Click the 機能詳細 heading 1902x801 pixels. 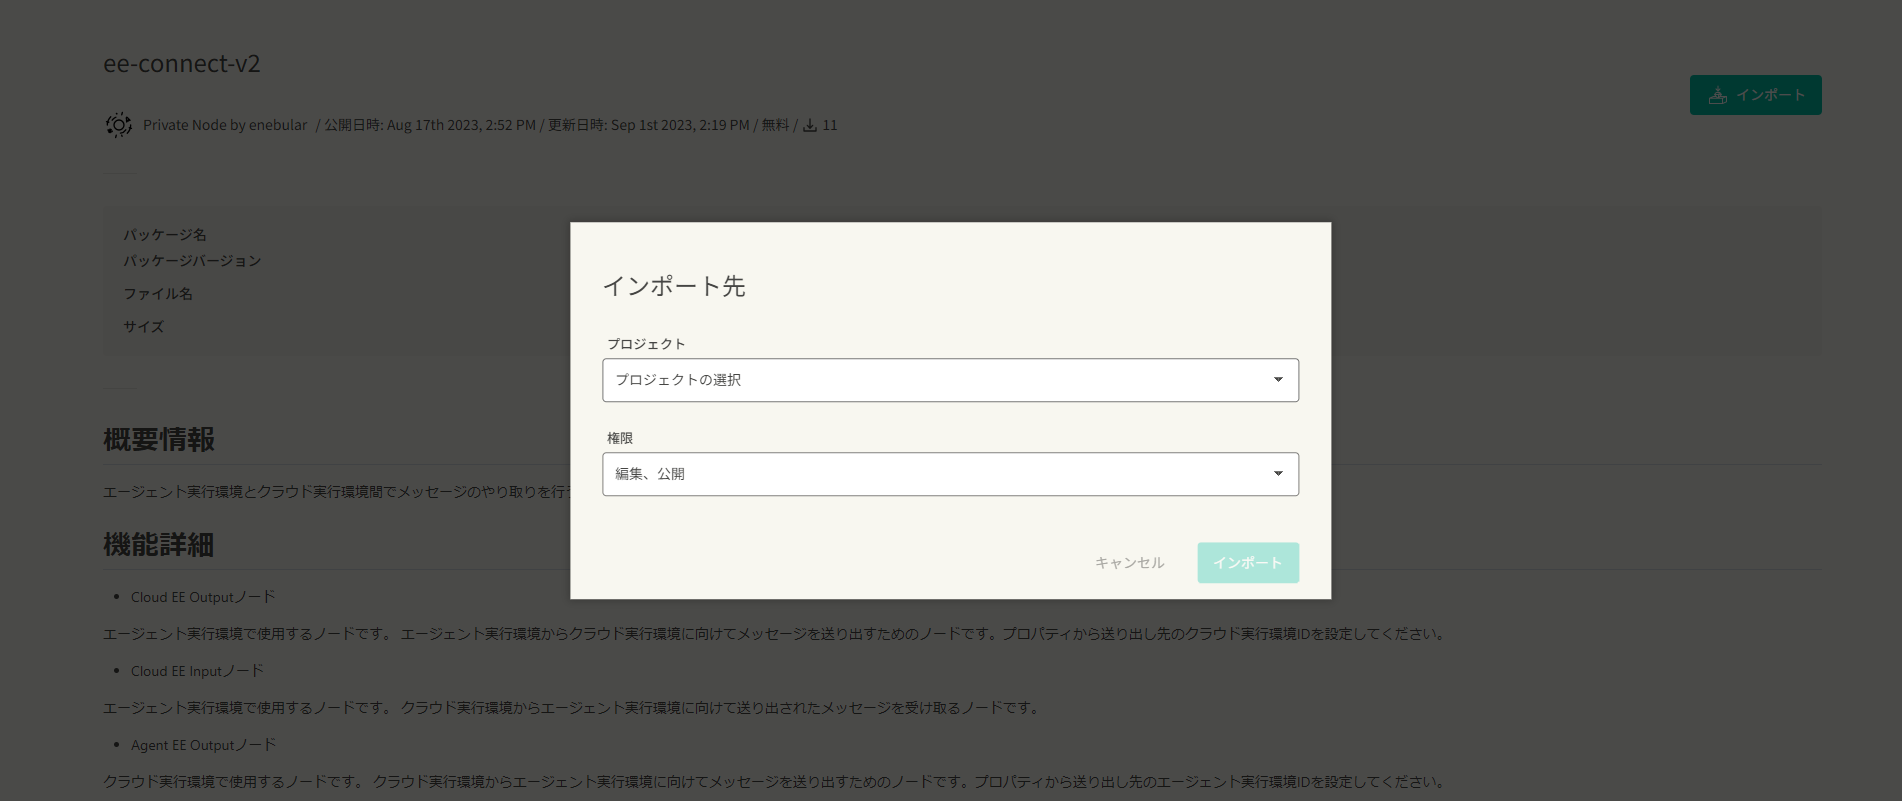(159, 545)
